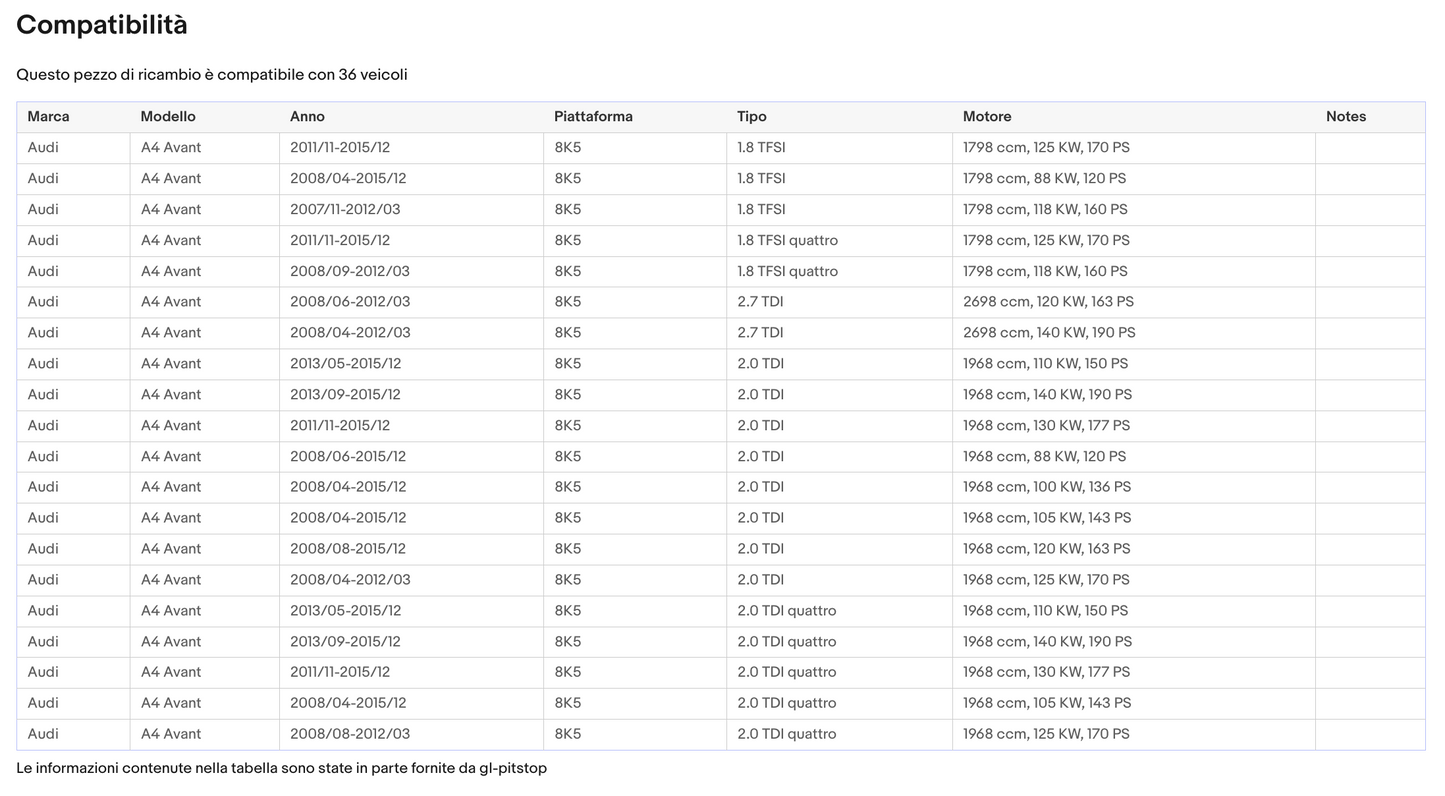The image size is (1445, 796).
Task: Select the 2698 ccm, 120 KW, 163 PS cell
Action: 1048,302
